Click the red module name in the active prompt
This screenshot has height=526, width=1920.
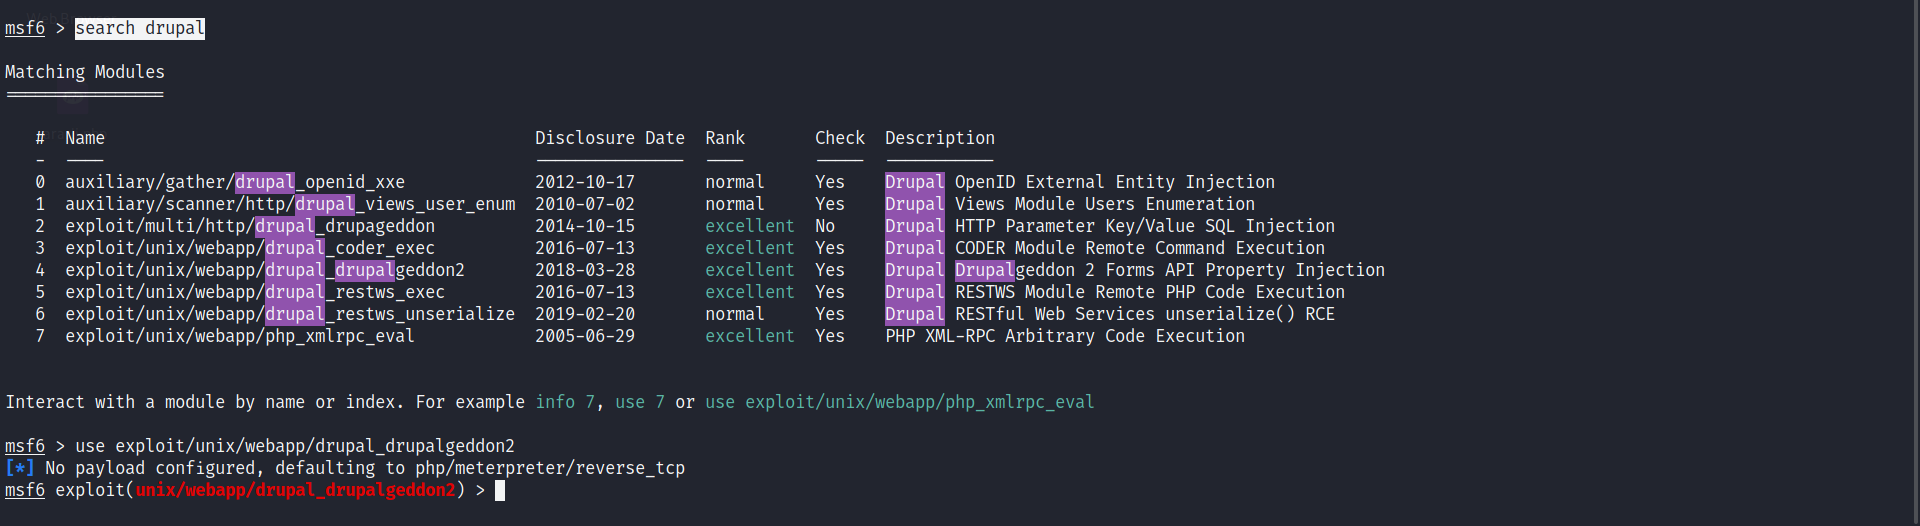tap(295, 490)
